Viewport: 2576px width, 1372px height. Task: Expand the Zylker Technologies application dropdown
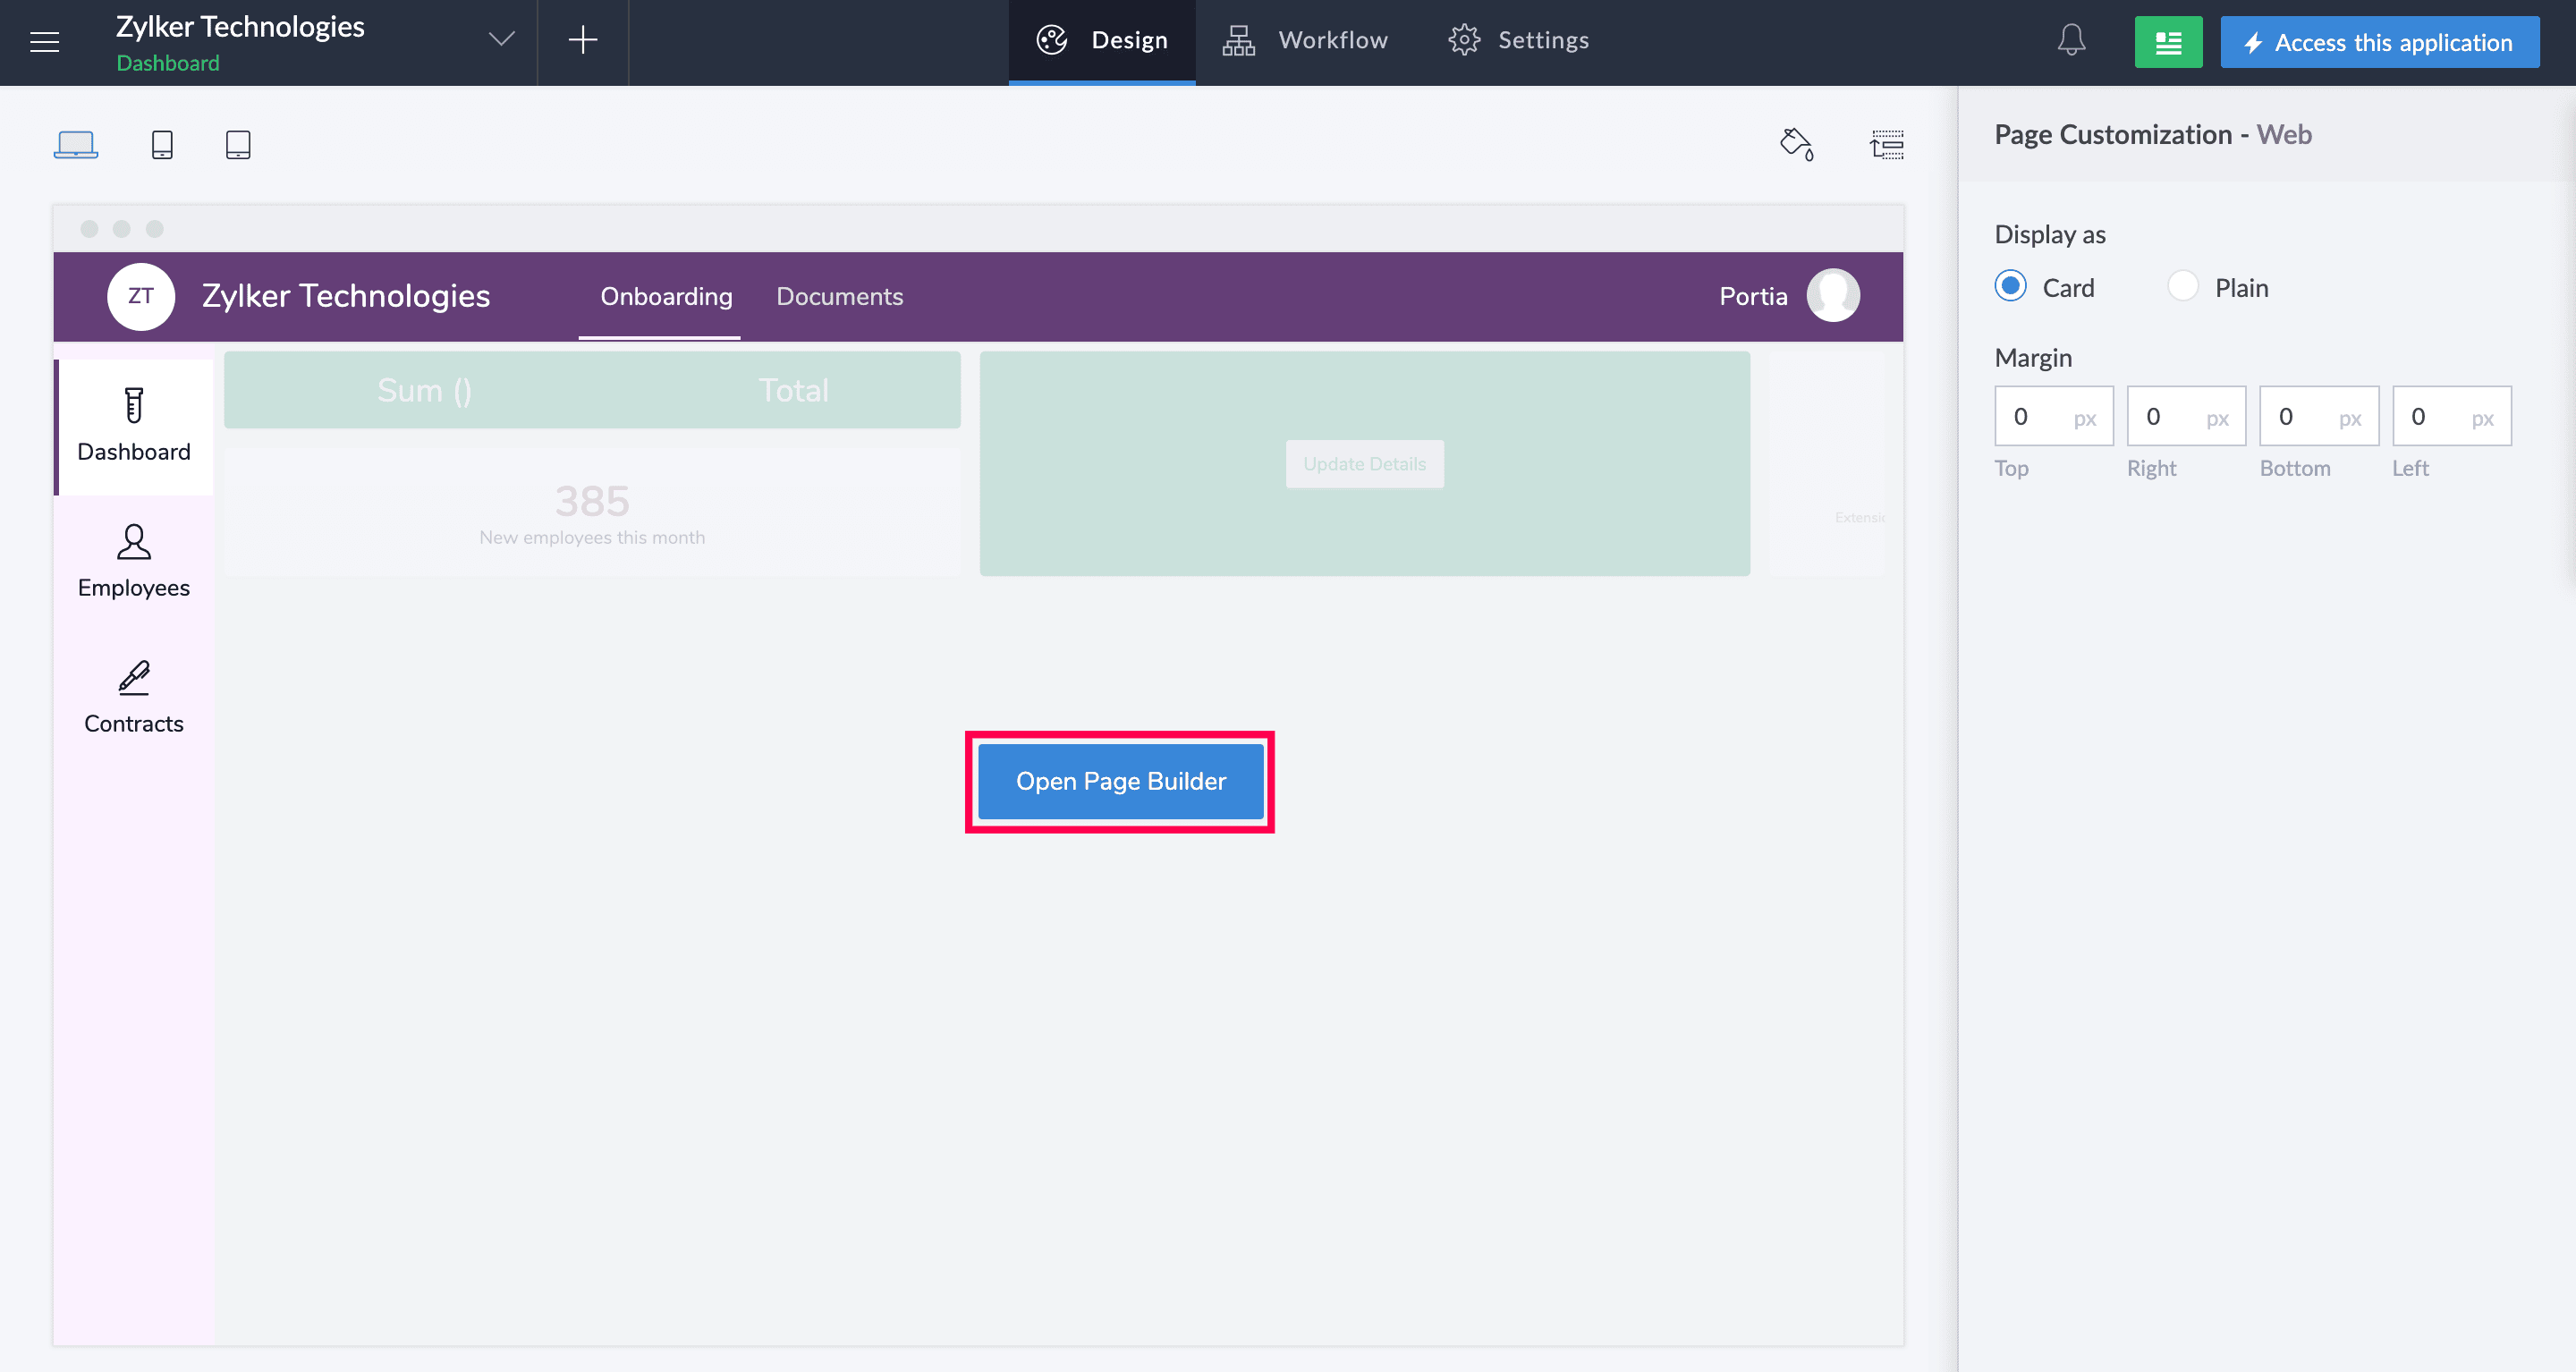click(x=501, y=40)
